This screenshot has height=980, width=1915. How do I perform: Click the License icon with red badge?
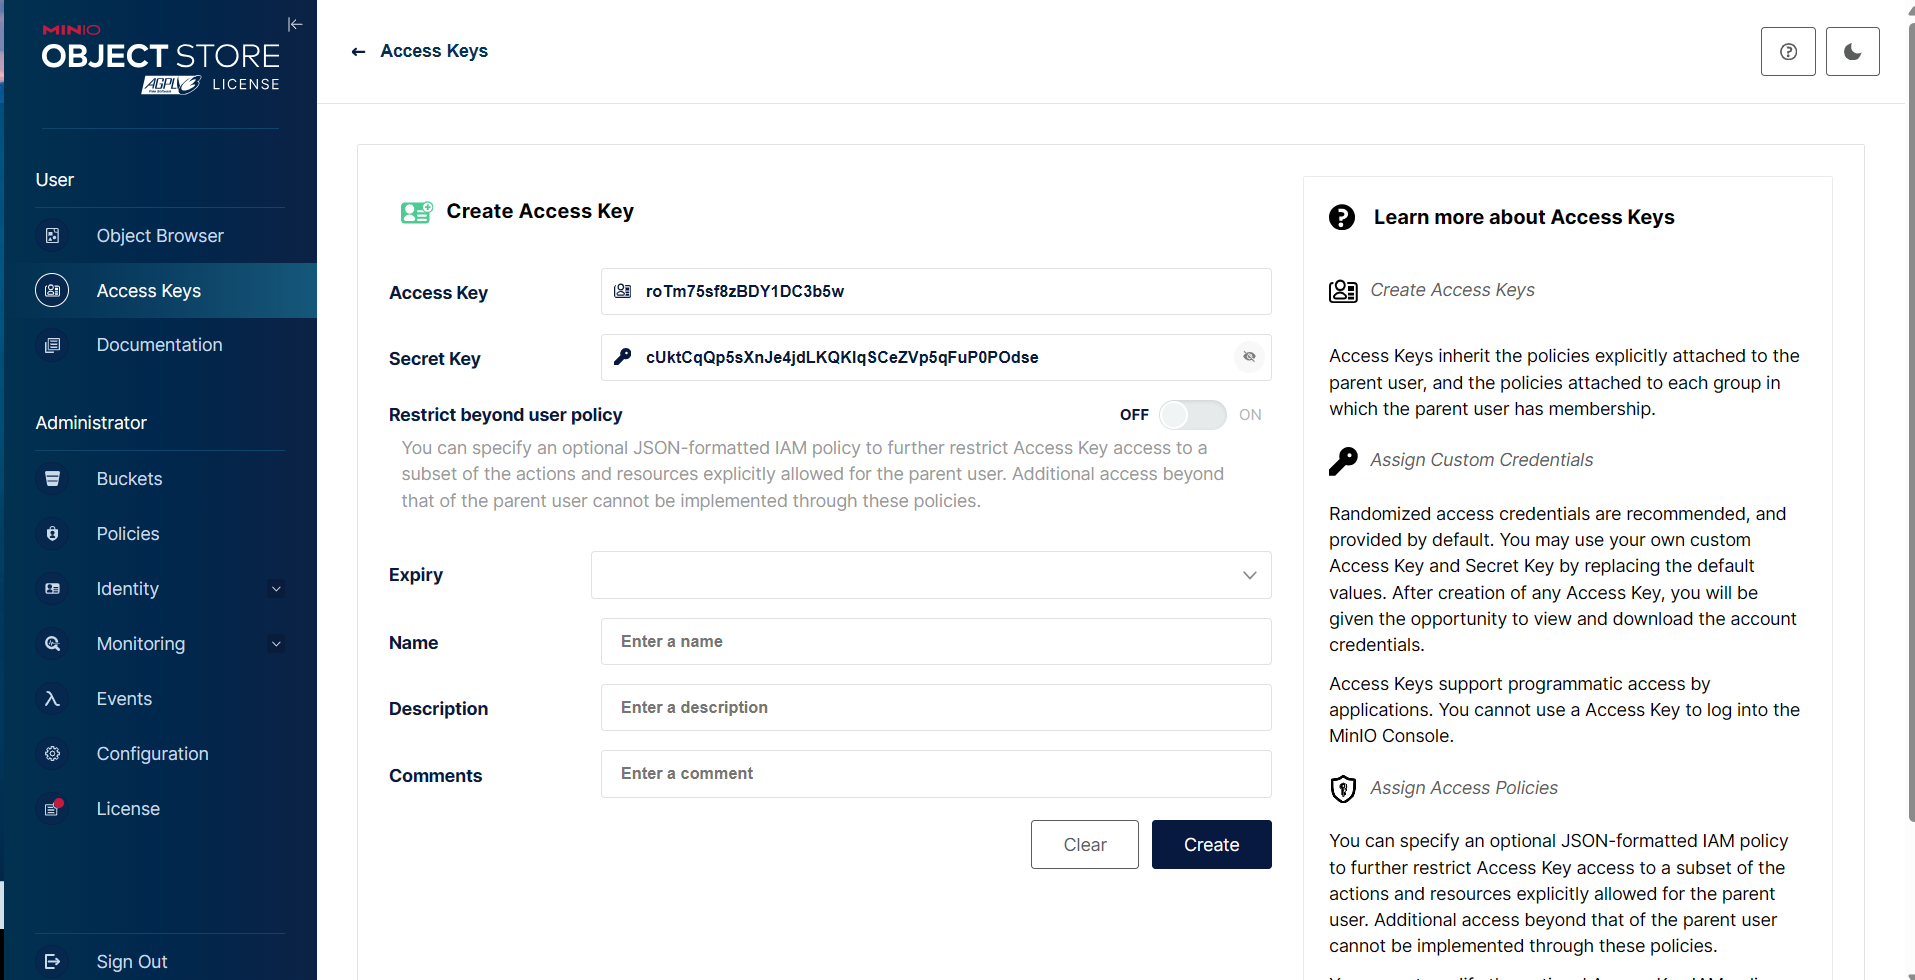coord(53,809)
